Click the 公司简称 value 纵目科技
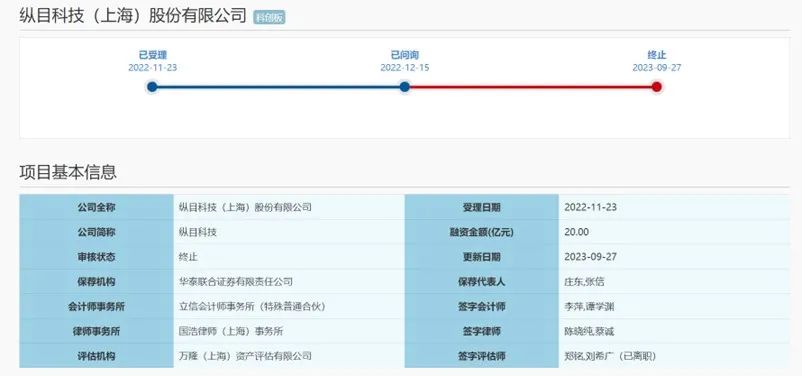 pyautogui.click(x=197, y=232)
